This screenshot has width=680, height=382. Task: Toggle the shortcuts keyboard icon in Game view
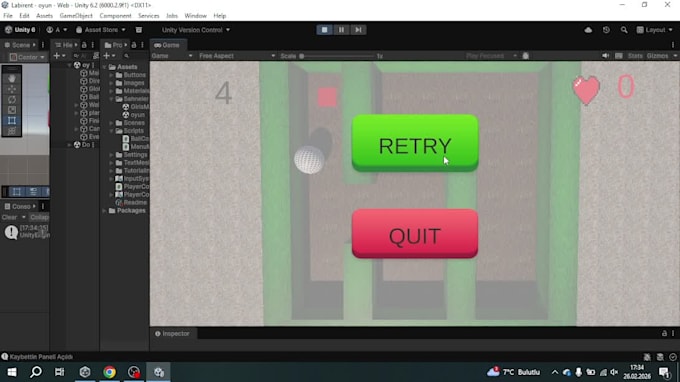[x=619, y=56]
